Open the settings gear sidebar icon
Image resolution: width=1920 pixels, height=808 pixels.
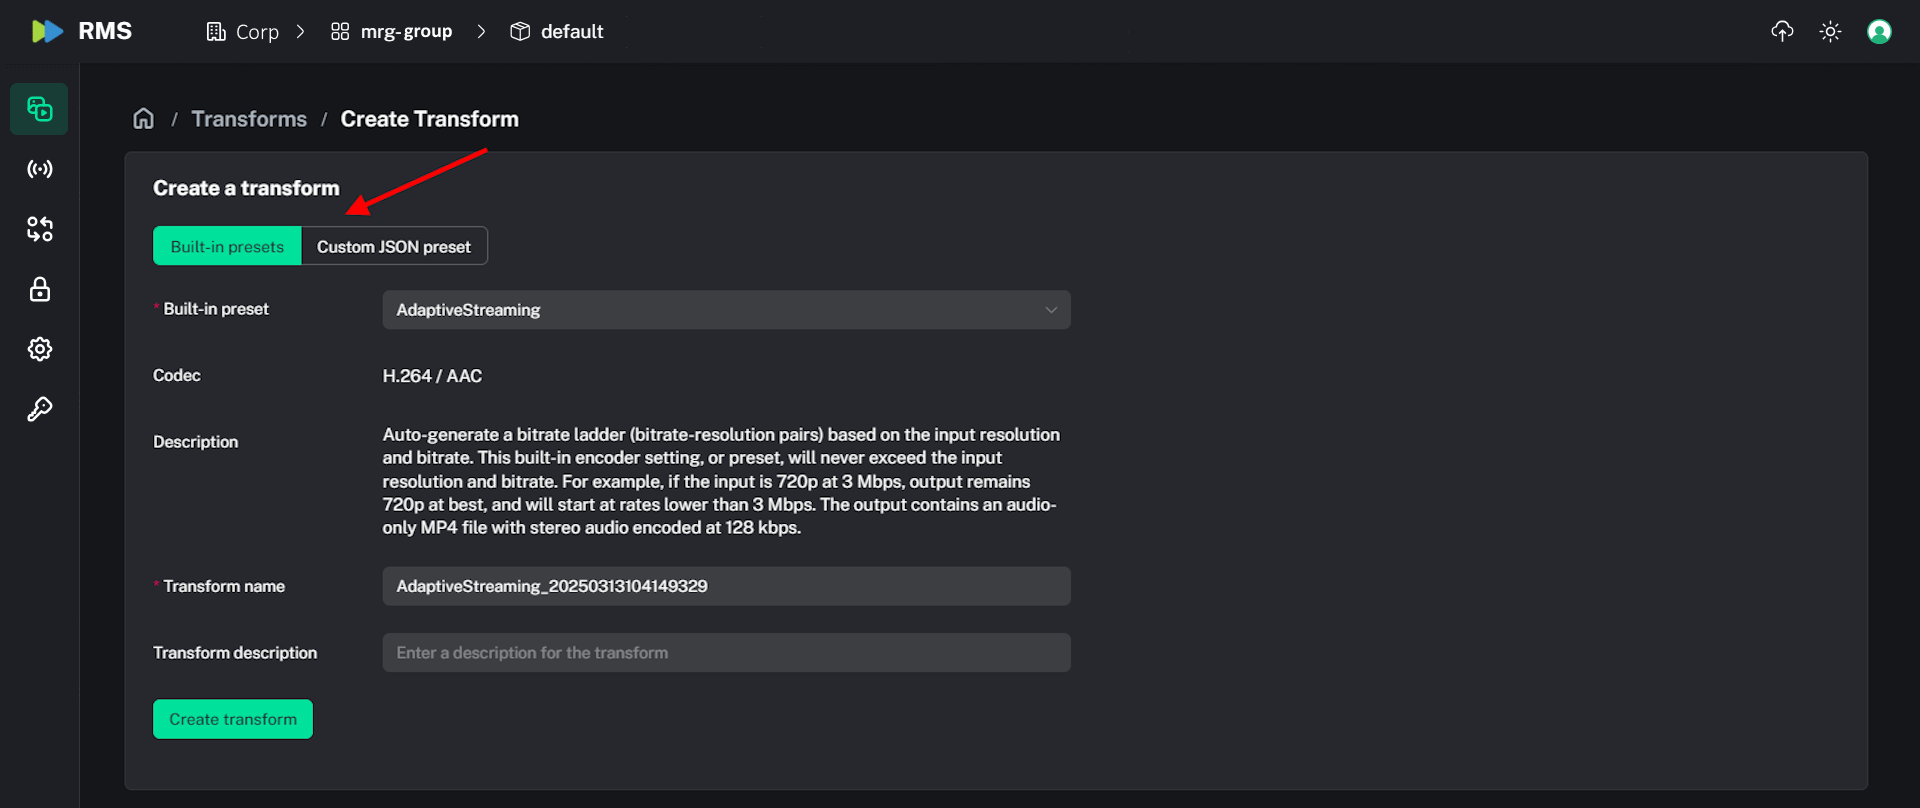[x=39, y=349]
